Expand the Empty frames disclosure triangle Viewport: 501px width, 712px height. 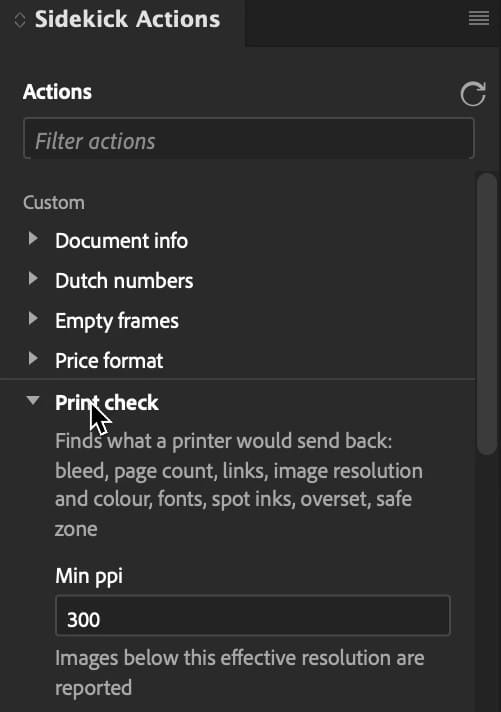[33, 318]
